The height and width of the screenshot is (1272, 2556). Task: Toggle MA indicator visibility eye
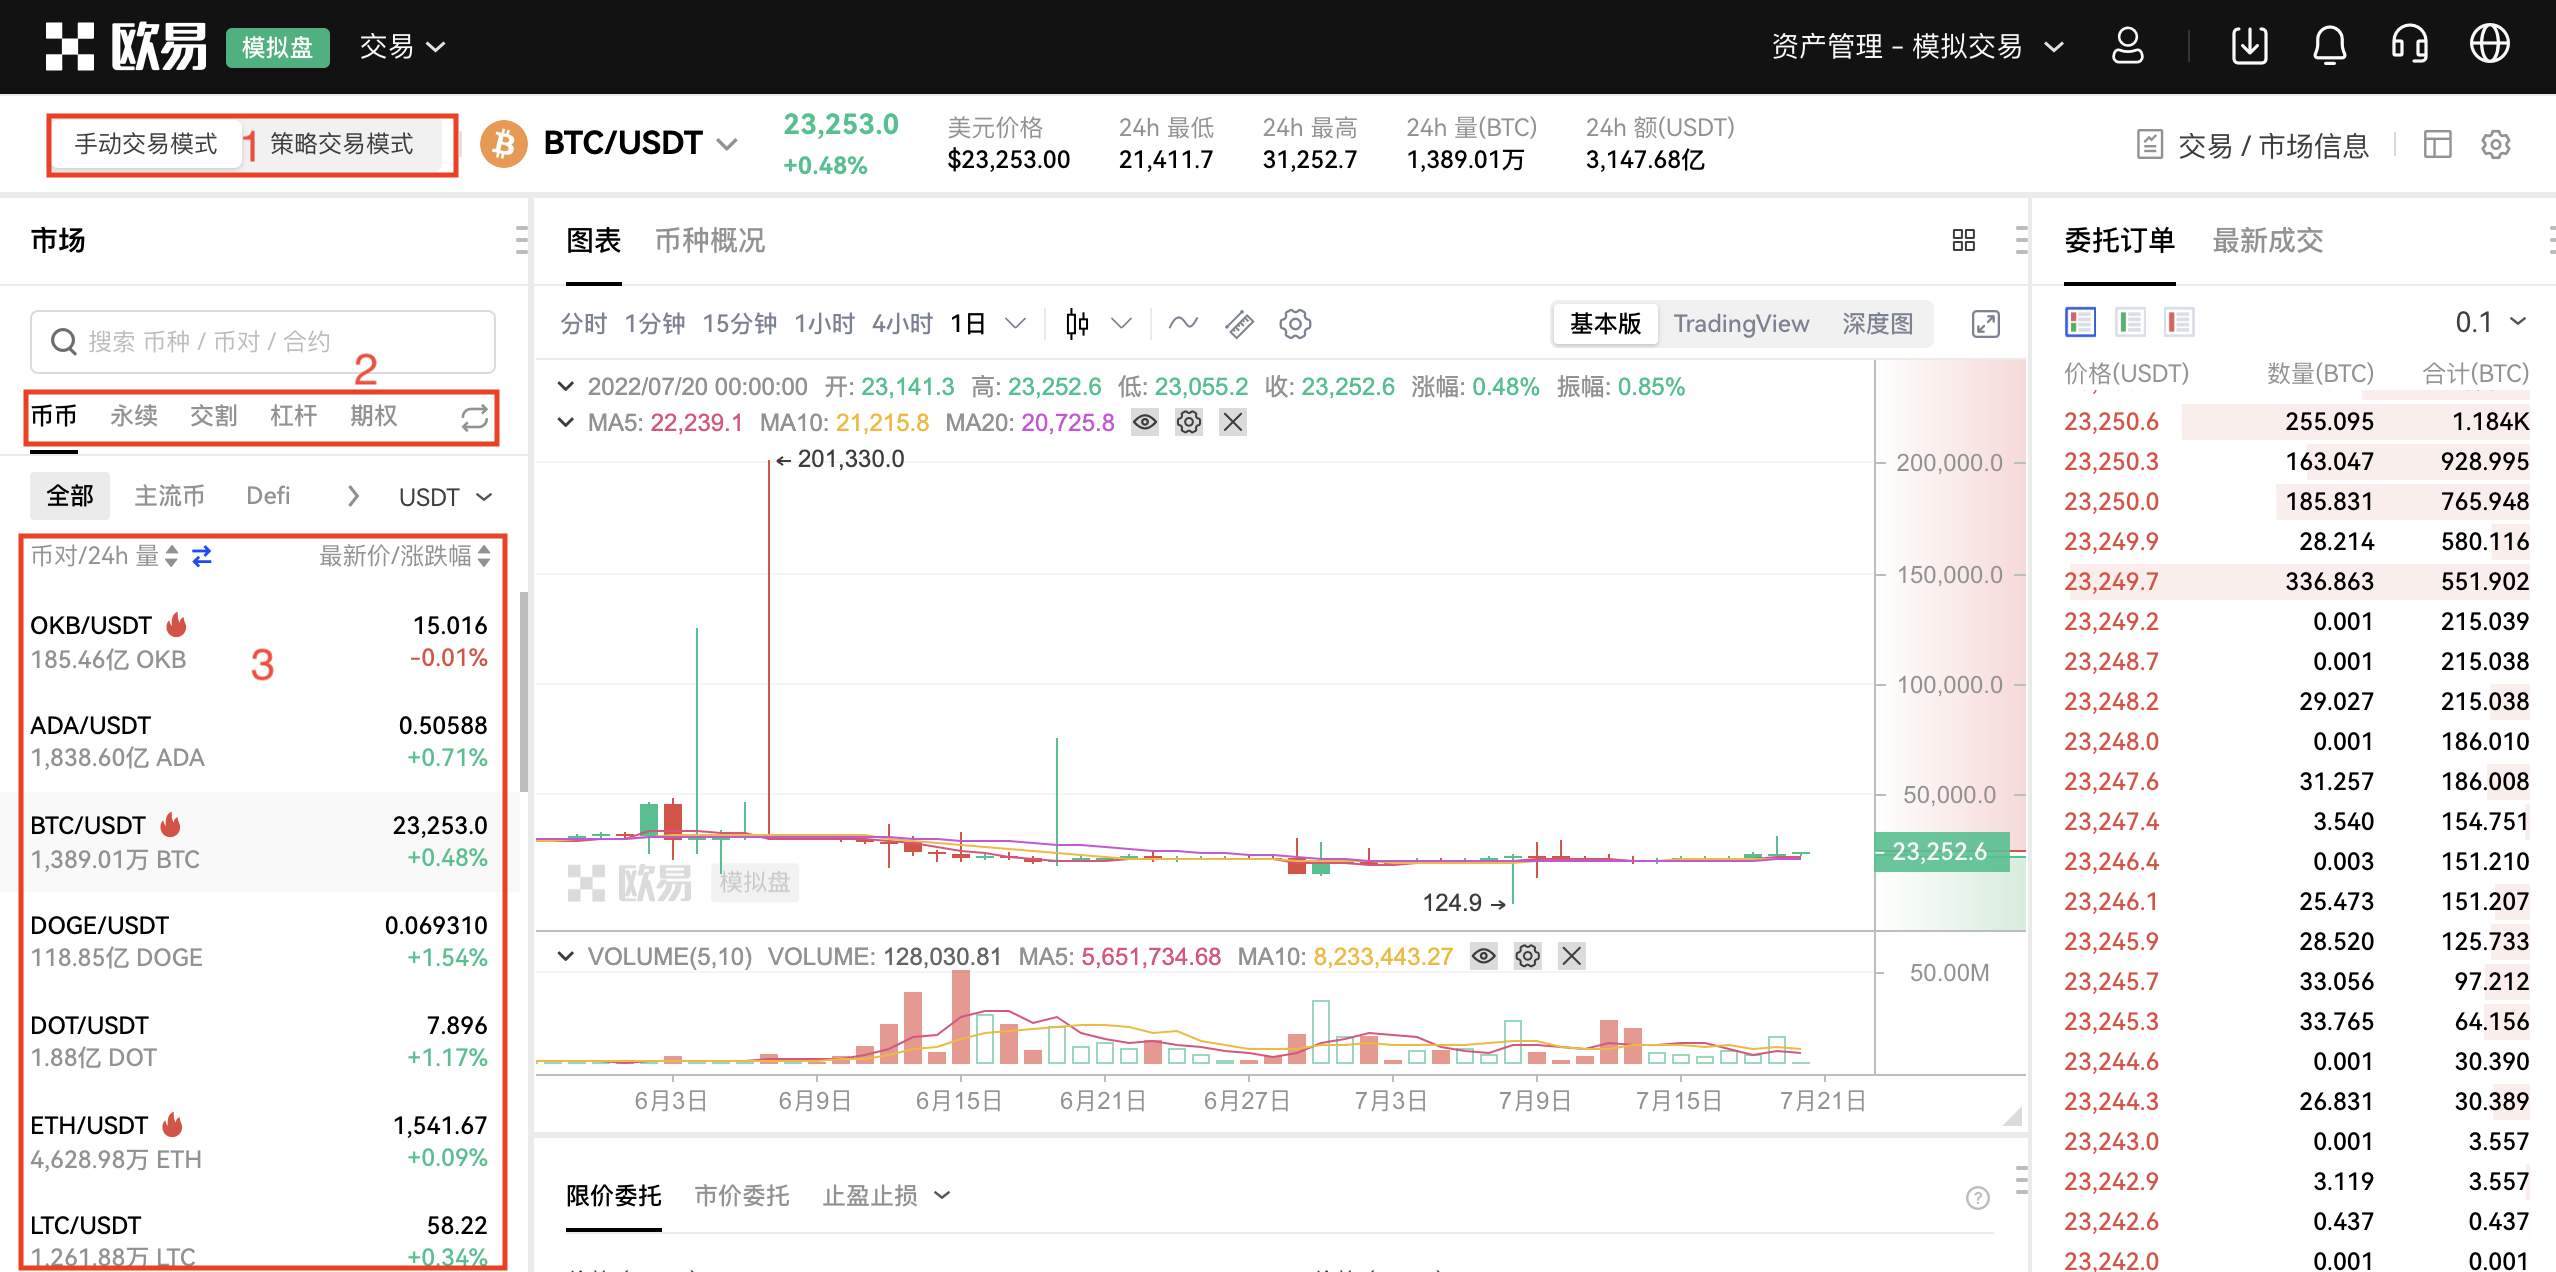pyautogui.click(x=1145, y=423)
